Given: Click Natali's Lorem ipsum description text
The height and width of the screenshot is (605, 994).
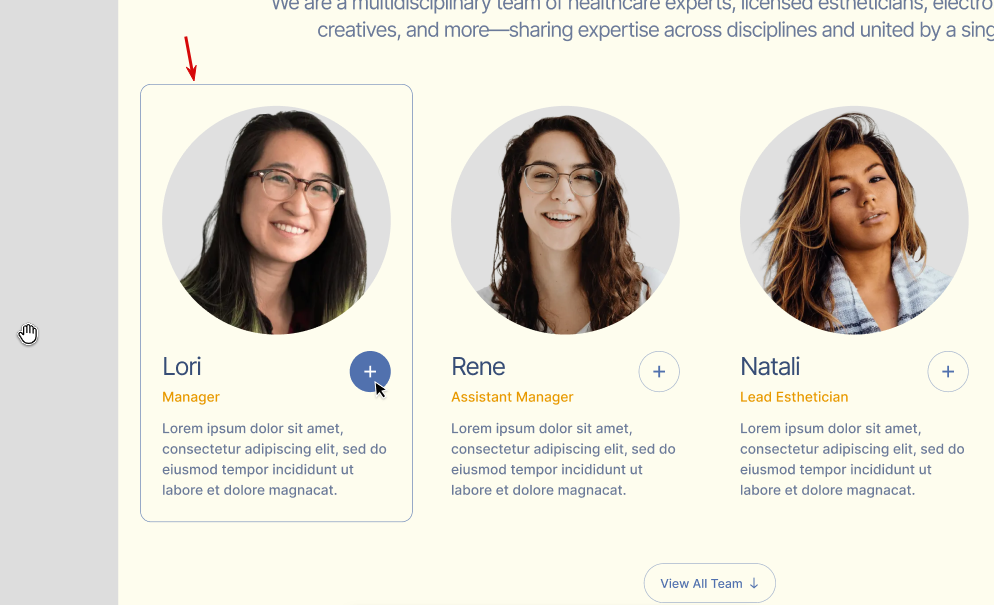Looking at the screenshot, I should point(853,459).
